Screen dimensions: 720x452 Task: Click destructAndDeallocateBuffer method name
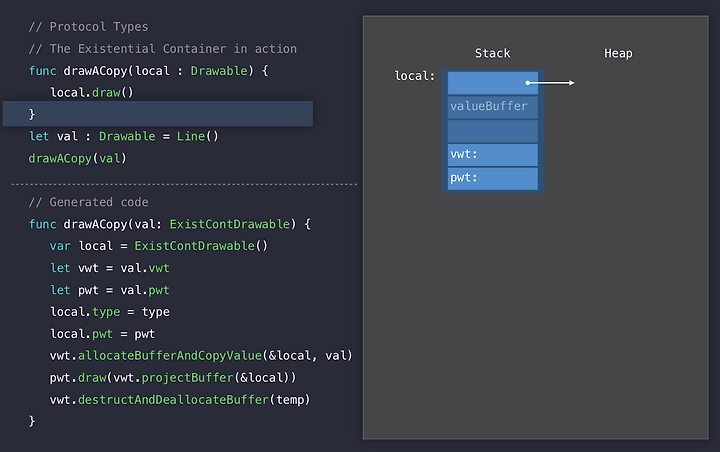(173, 400)
